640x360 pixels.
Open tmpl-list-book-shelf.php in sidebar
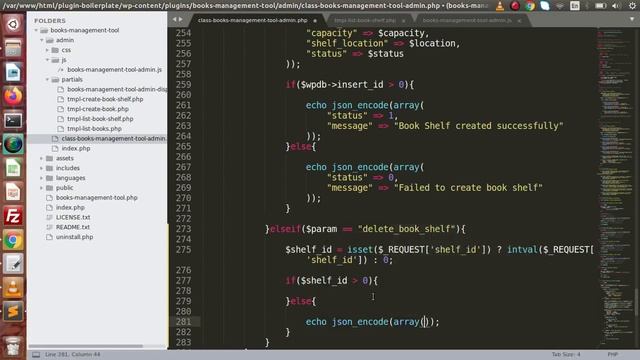point(100,119)
